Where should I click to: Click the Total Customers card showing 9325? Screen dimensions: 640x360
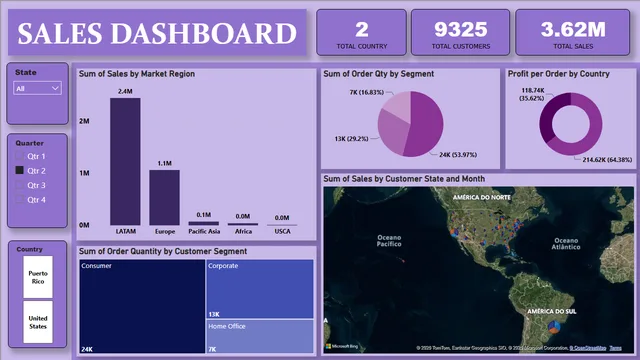460,33
